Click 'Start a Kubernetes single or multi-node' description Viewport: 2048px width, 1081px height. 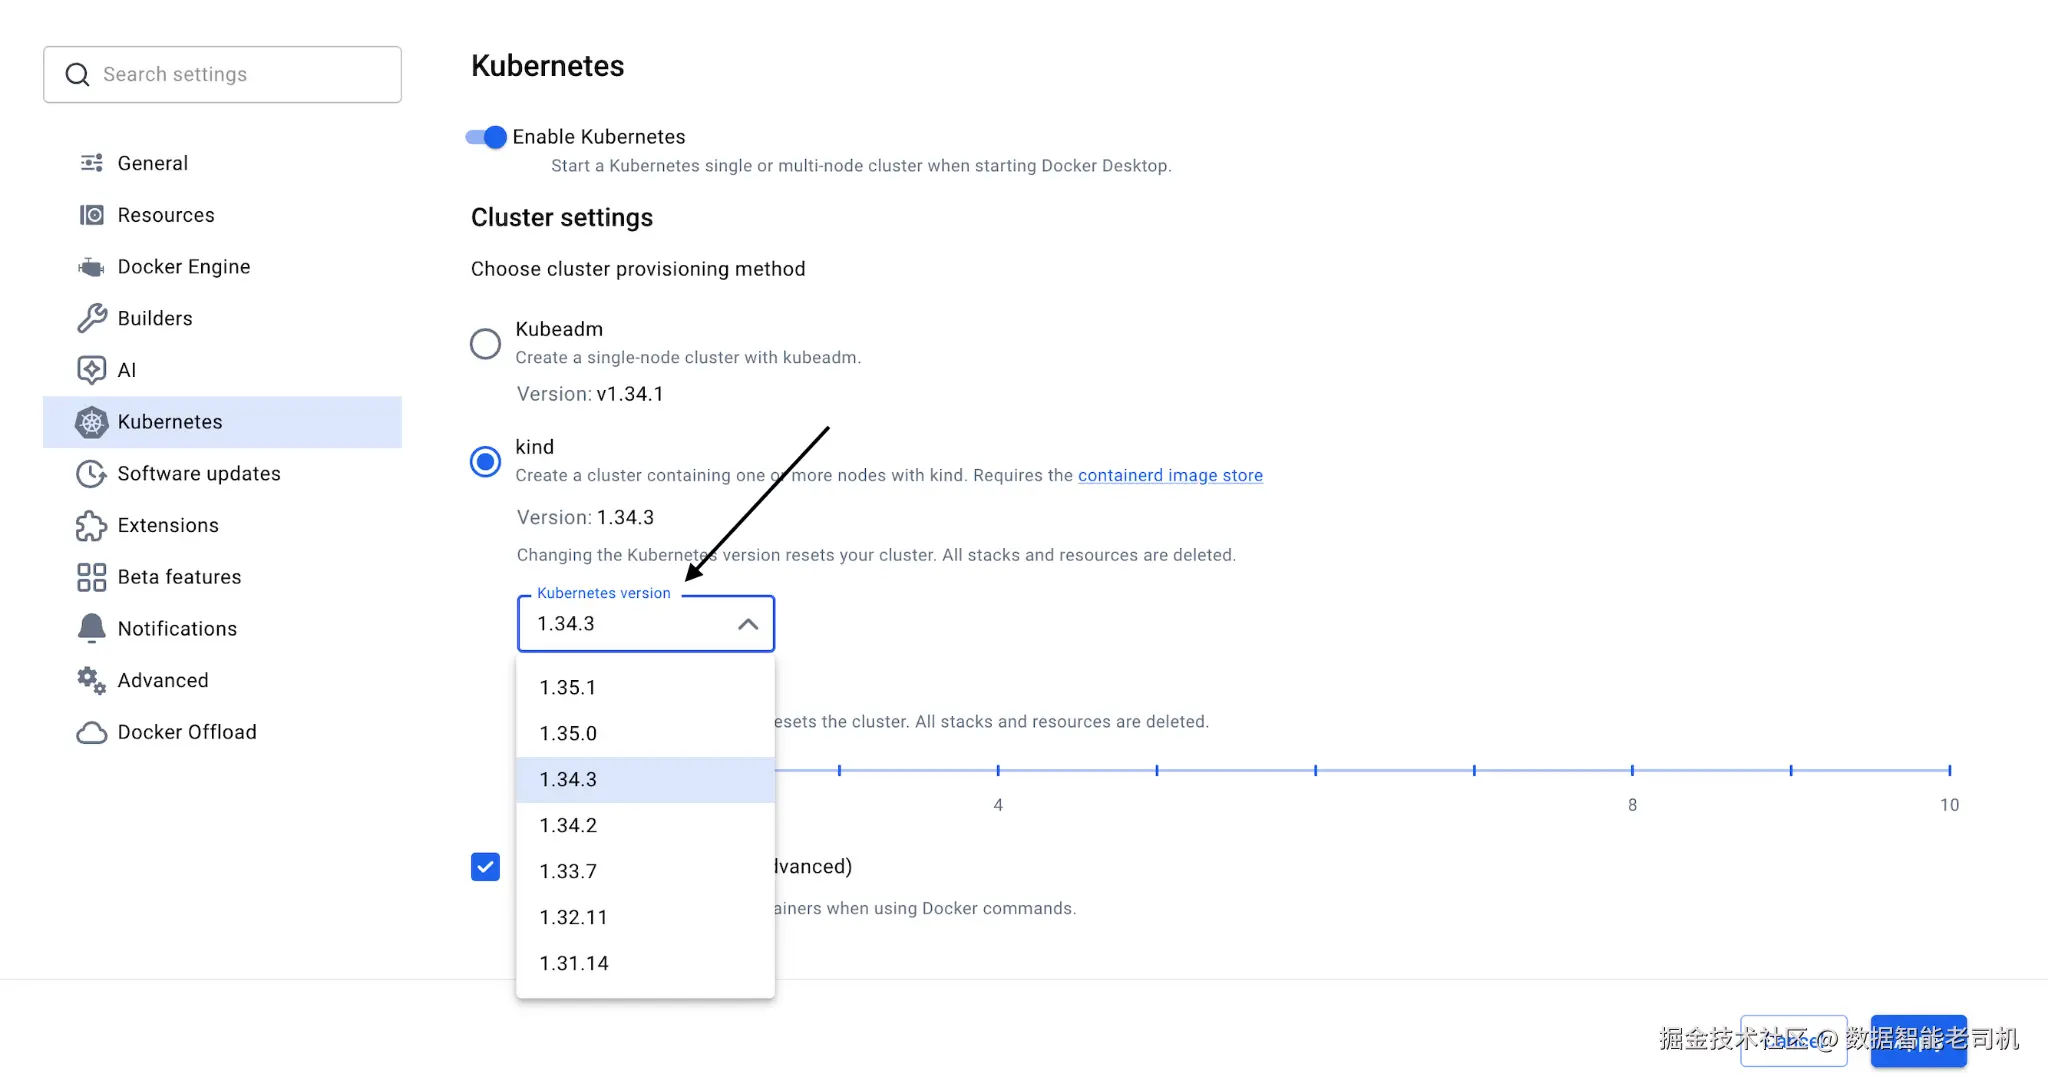pos(861,166)
